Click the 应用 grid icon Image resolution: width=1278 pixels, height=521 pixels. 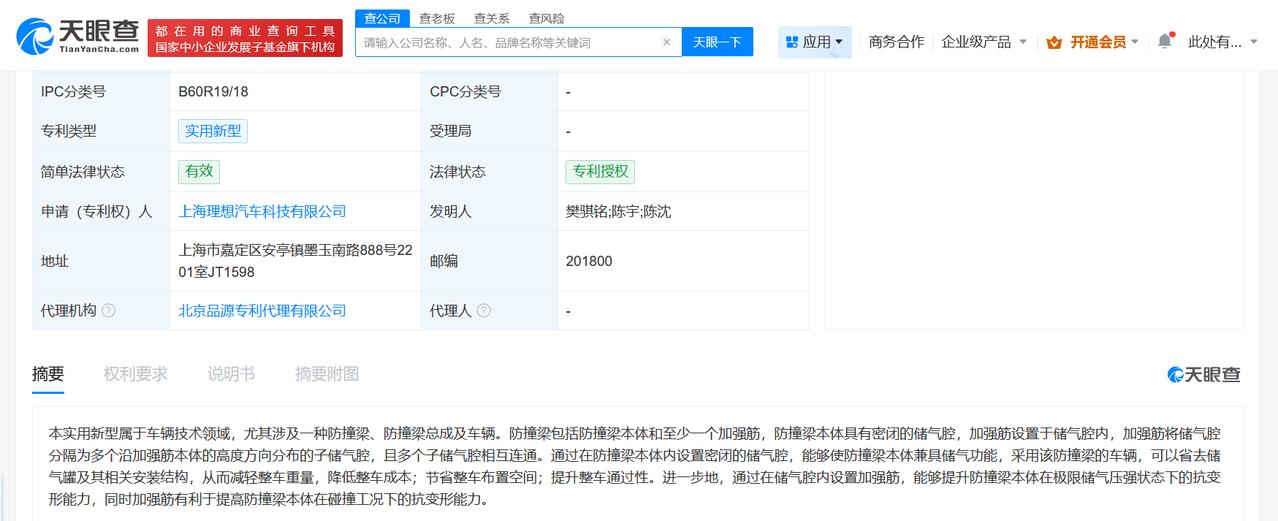pyautogui.click(x=792, y=42)
